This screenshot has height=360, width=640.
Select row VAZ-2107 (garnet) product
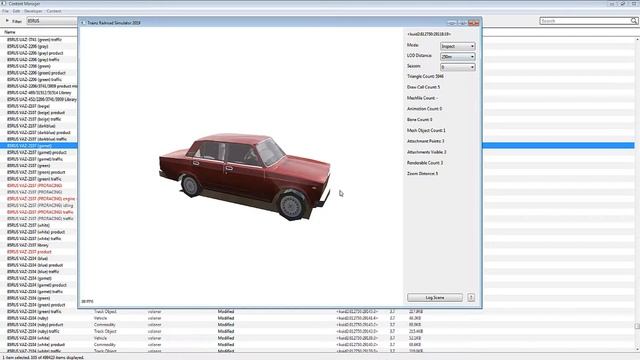coord(37,152)
